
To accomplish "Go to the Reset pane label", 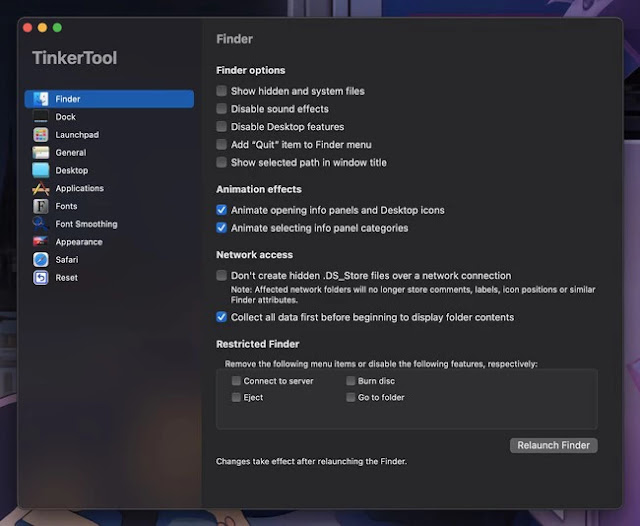I will point(67,277).
